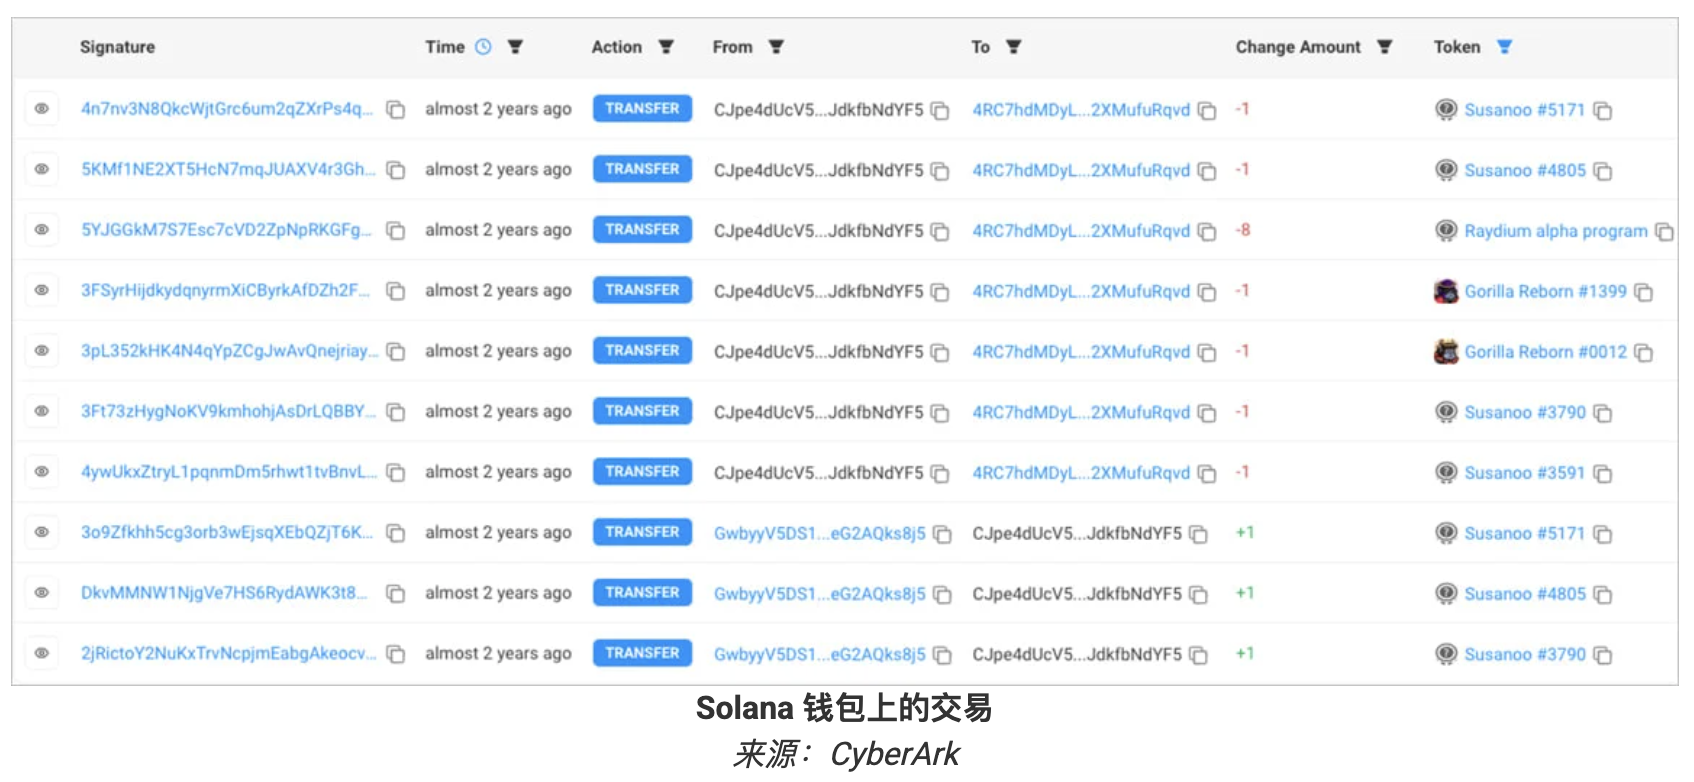Toggle eye icon for transaction 3FSyrHijdky
The width and height of the screenshot is (1694, 782).
(x=42, y=290)
